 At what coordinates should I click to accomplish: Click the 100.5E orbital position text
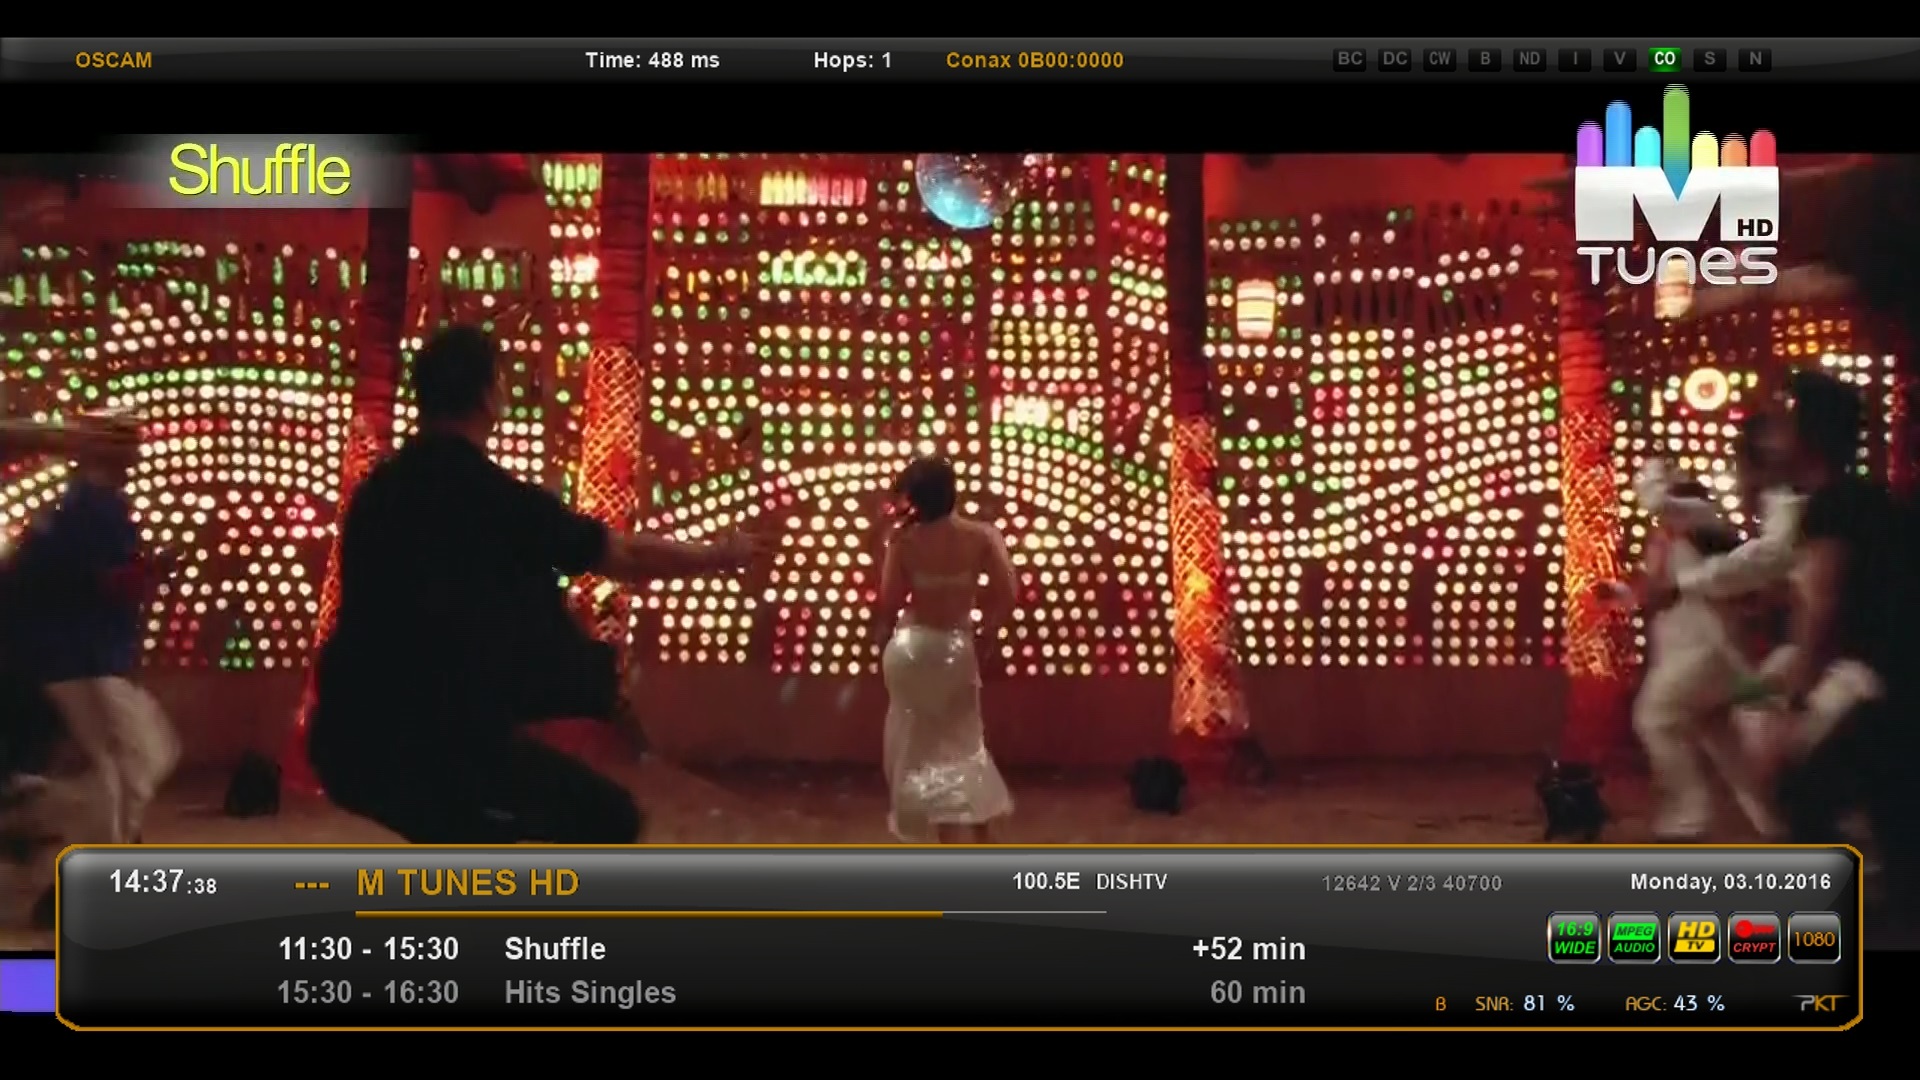[1046, 881]
